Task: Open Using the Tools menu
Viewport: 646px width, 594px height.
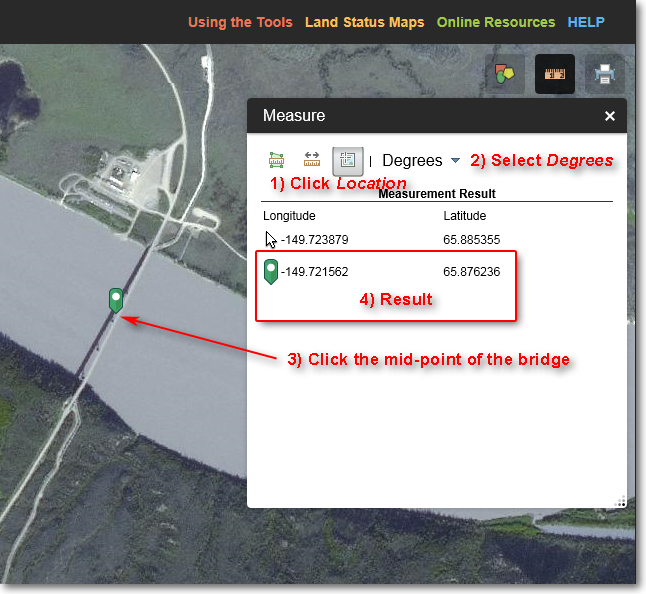Action: (240, 22)
